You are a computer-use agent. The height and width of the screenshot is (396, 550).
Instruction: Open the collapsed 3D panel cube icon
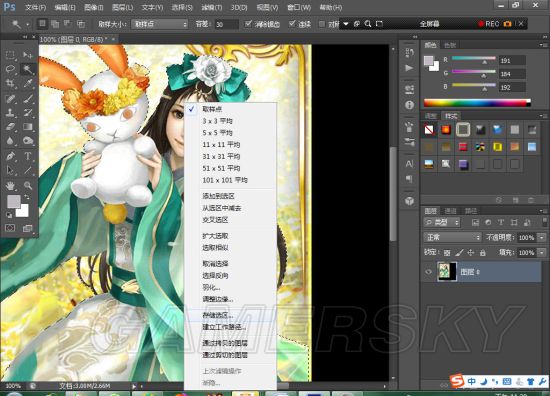click(x=409, y=201)
